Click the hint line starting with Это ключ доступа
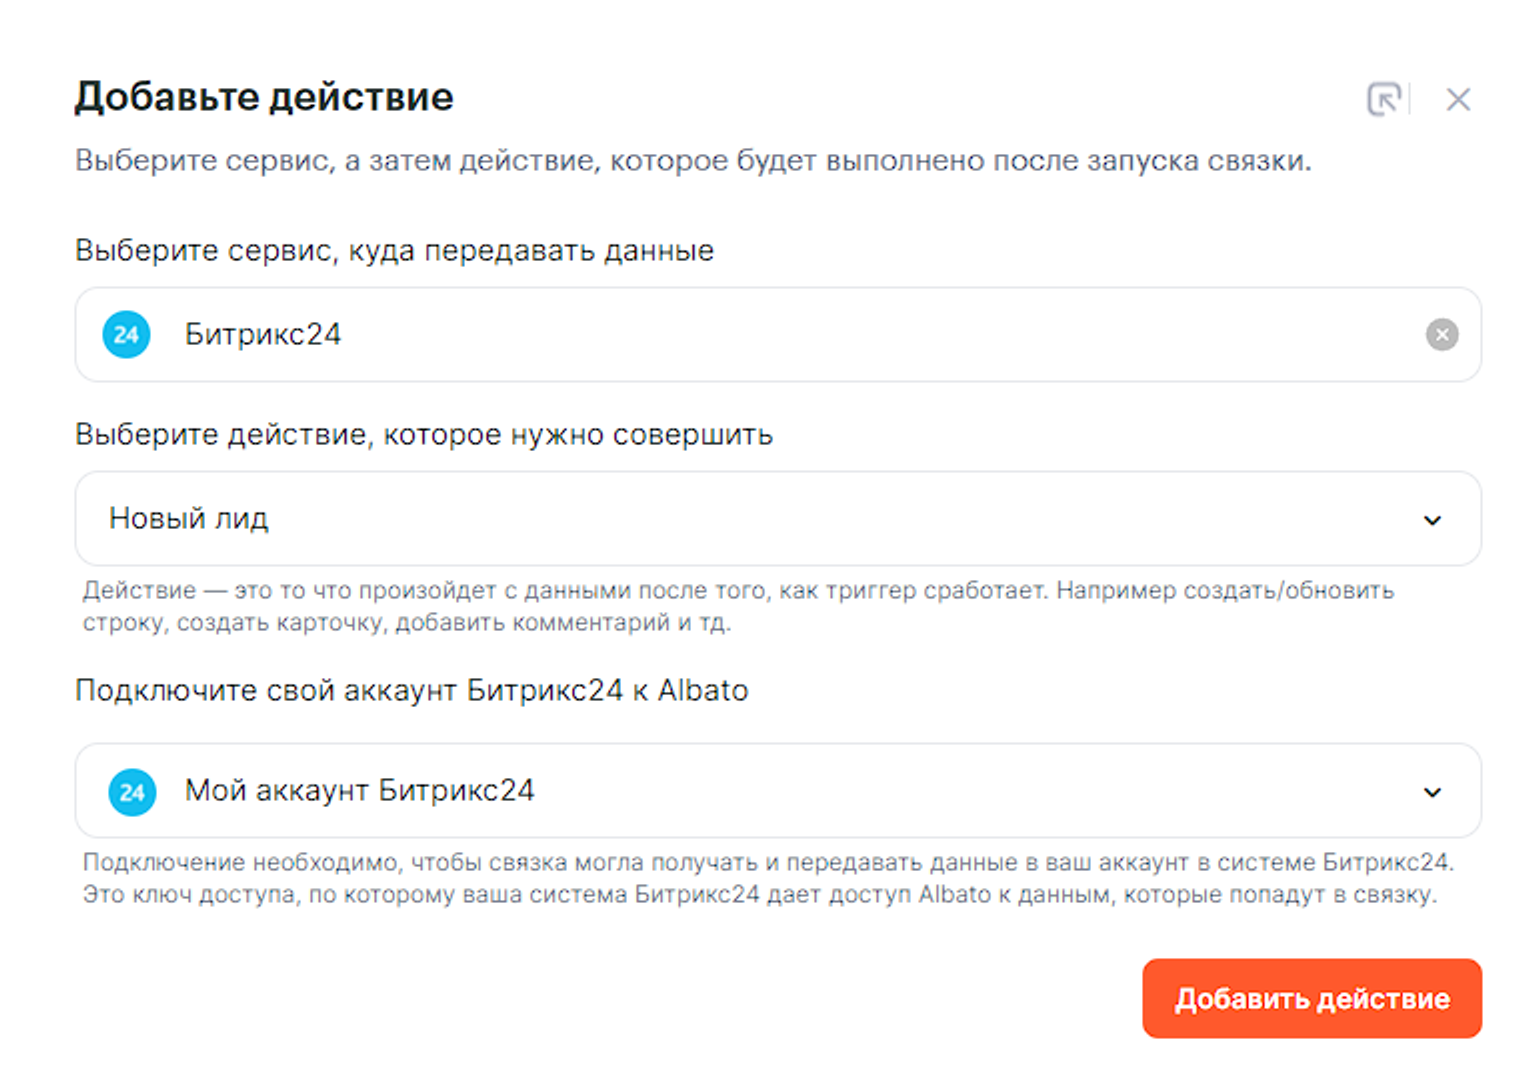 [x=759, y=894]
